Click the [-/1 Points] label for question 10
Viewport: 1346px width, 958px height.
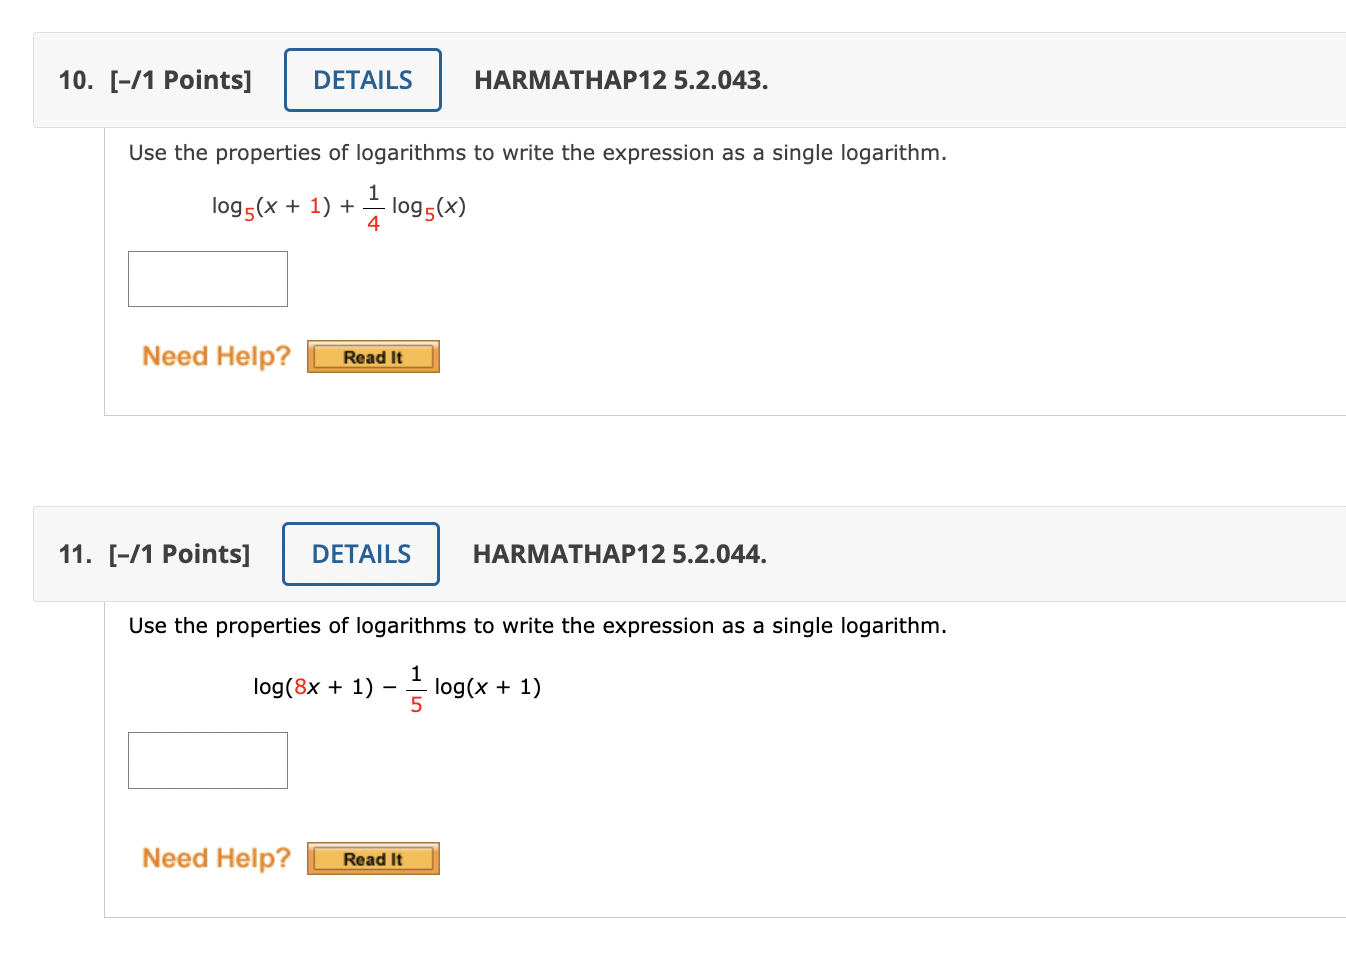181,80
